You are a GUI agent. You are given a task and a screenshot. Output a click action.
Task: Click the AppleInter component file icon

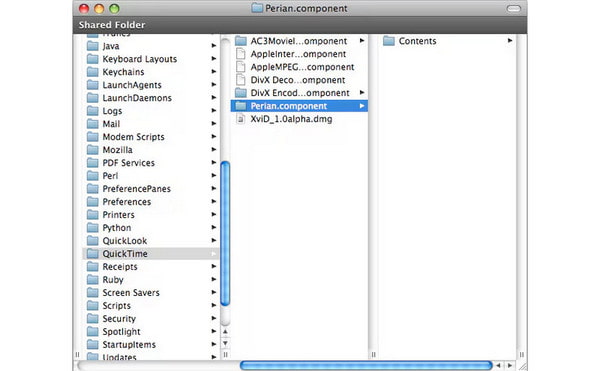241,54
